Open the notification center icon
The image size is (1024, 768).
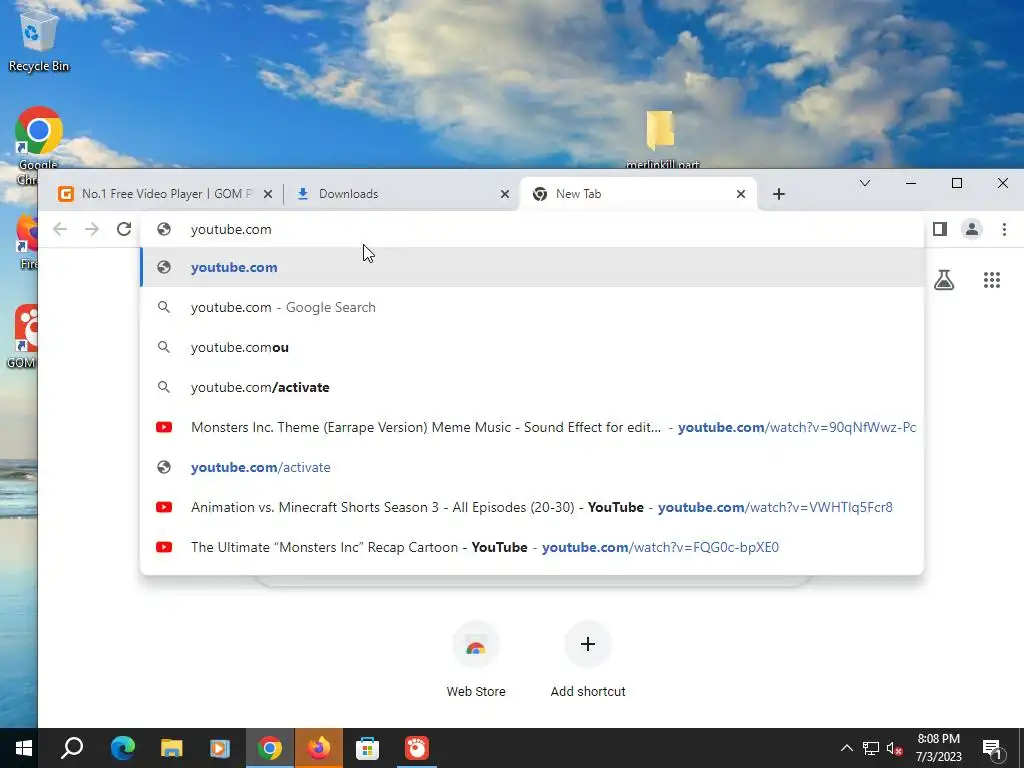coord(992,749)
